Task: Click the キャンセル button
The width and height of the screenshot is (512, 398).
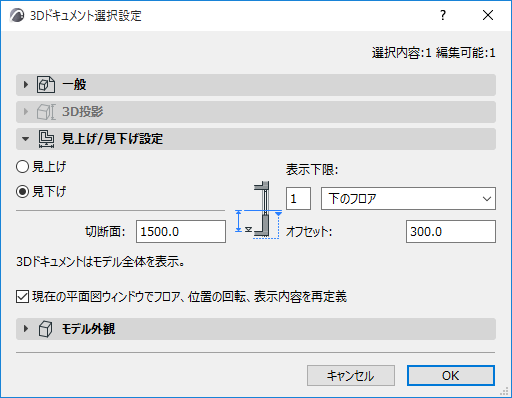Action: (x=351, y=376)
